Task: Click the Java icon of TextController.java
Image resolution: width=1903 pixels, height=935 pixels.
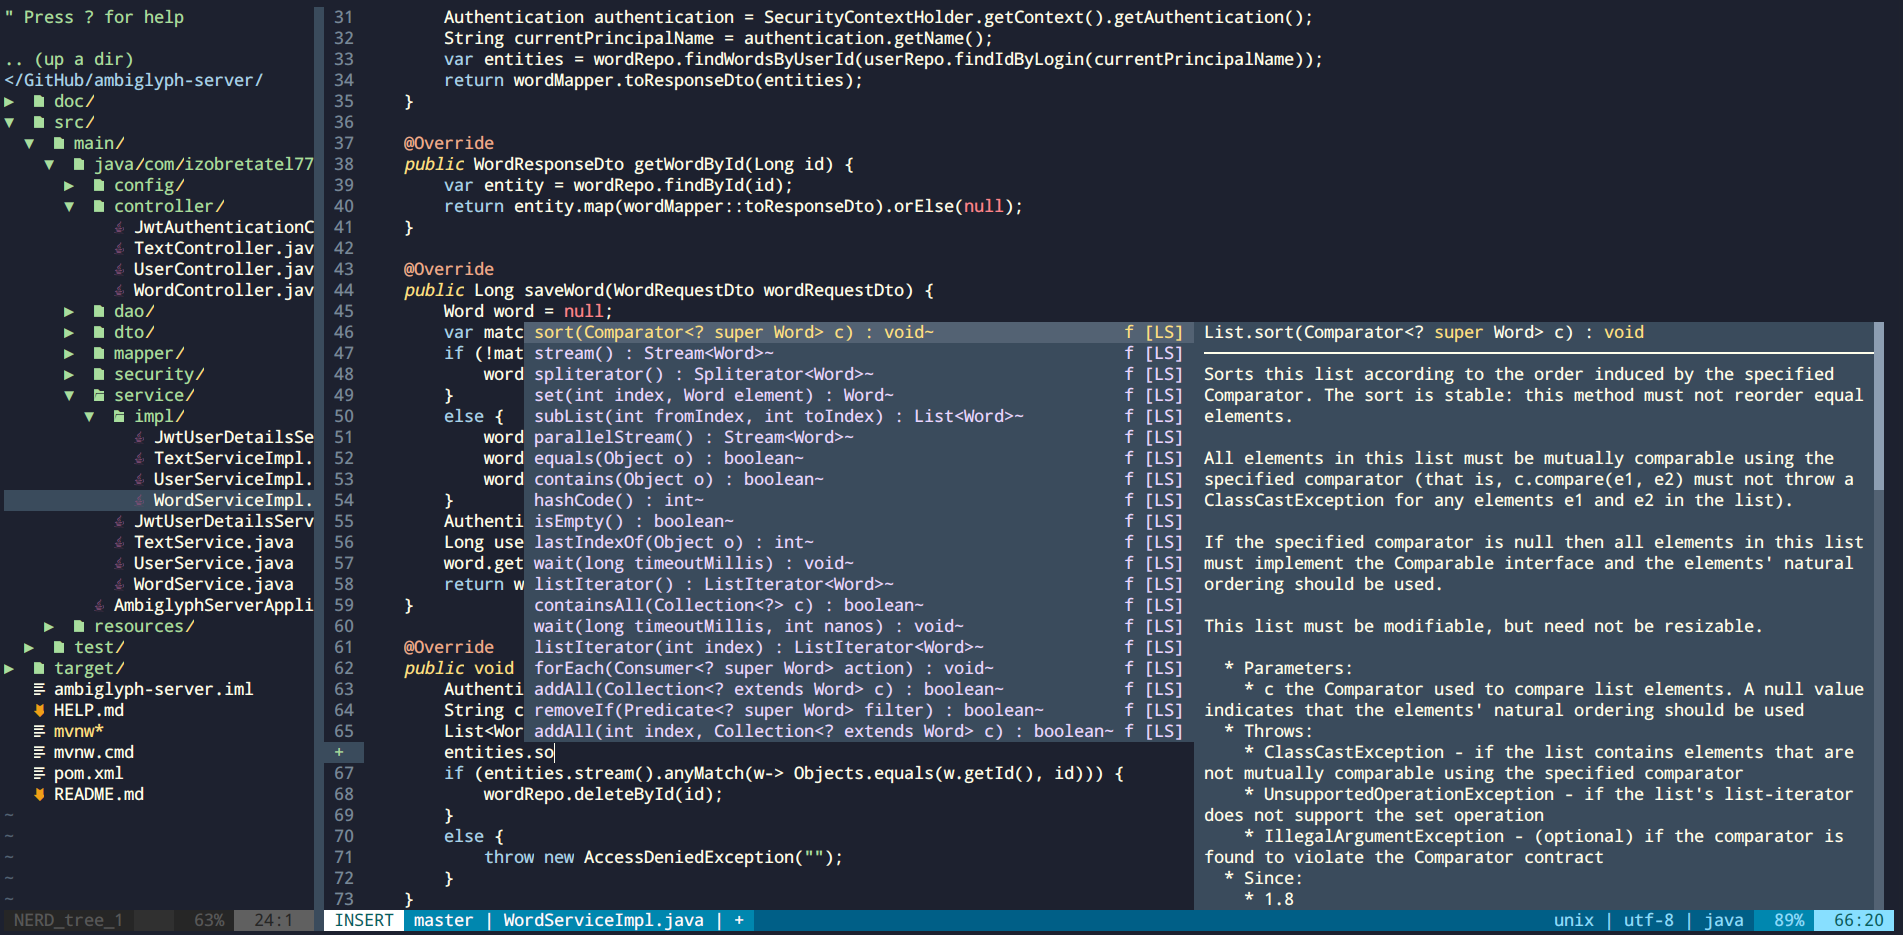Action: (x=119, y=248)
